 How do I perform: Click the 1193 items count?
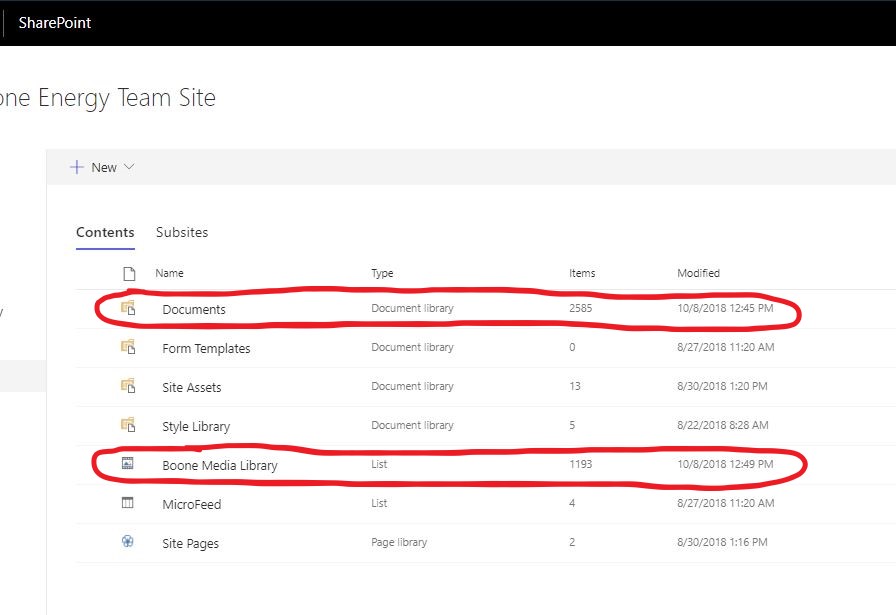tap(580, 464)
